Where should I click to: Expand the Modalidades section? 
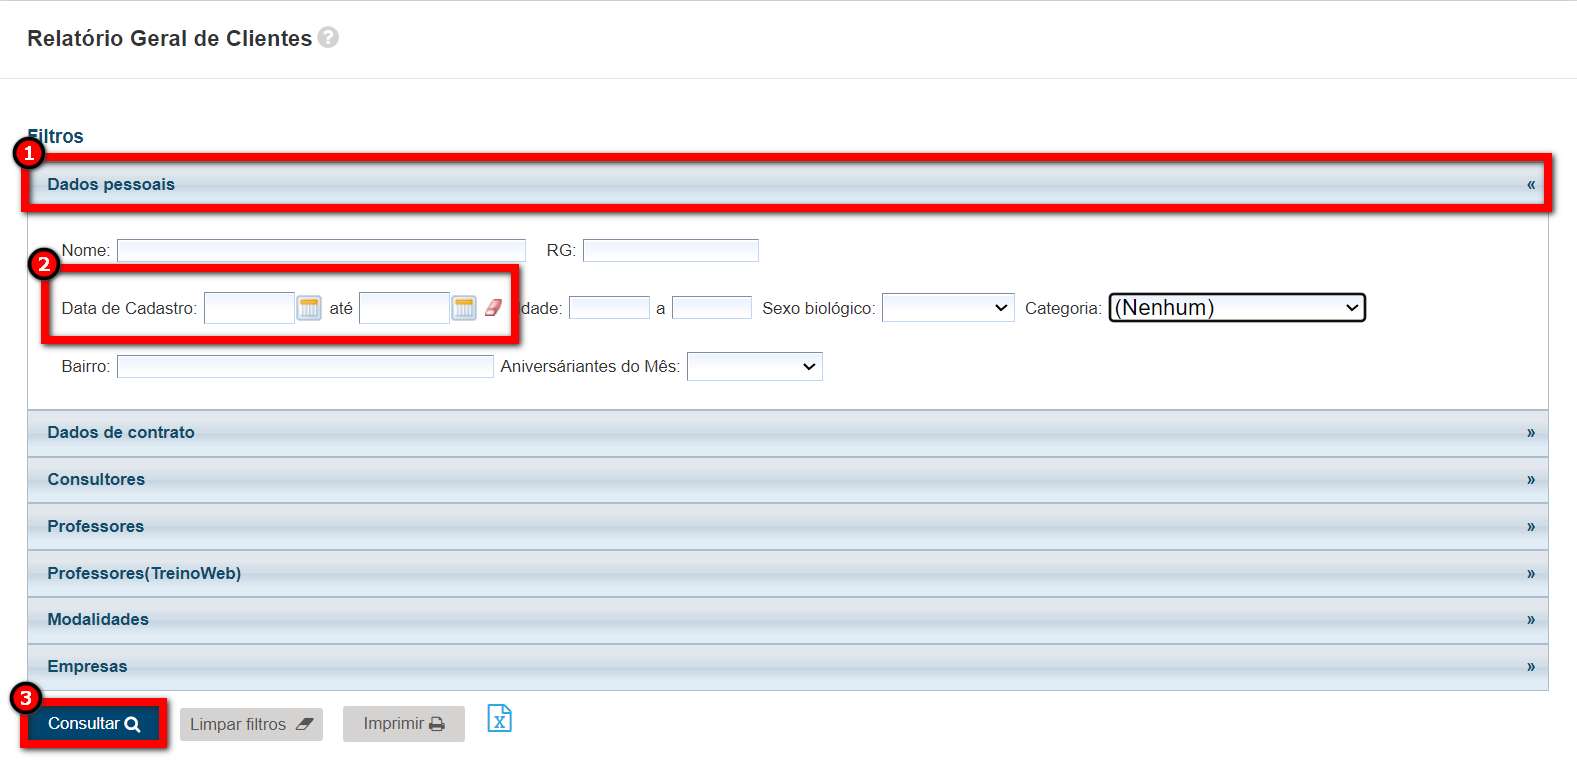point(1530,619)
